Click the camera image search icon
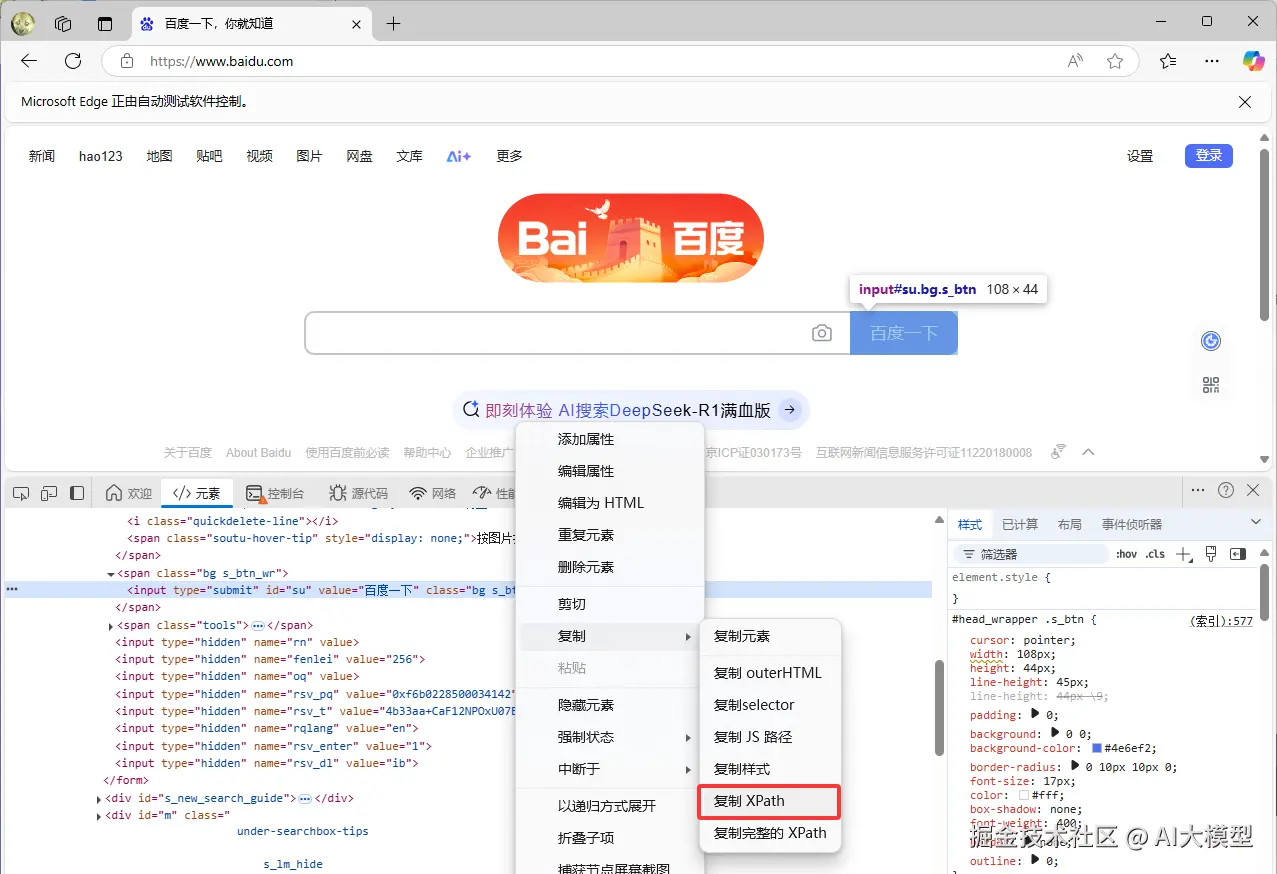1277x874 pixels. [x=822, y=333]
